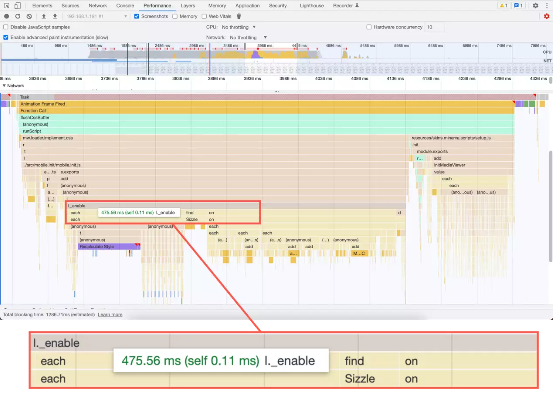
Task: Select the runScript flame entry
Action: (267, 131)
